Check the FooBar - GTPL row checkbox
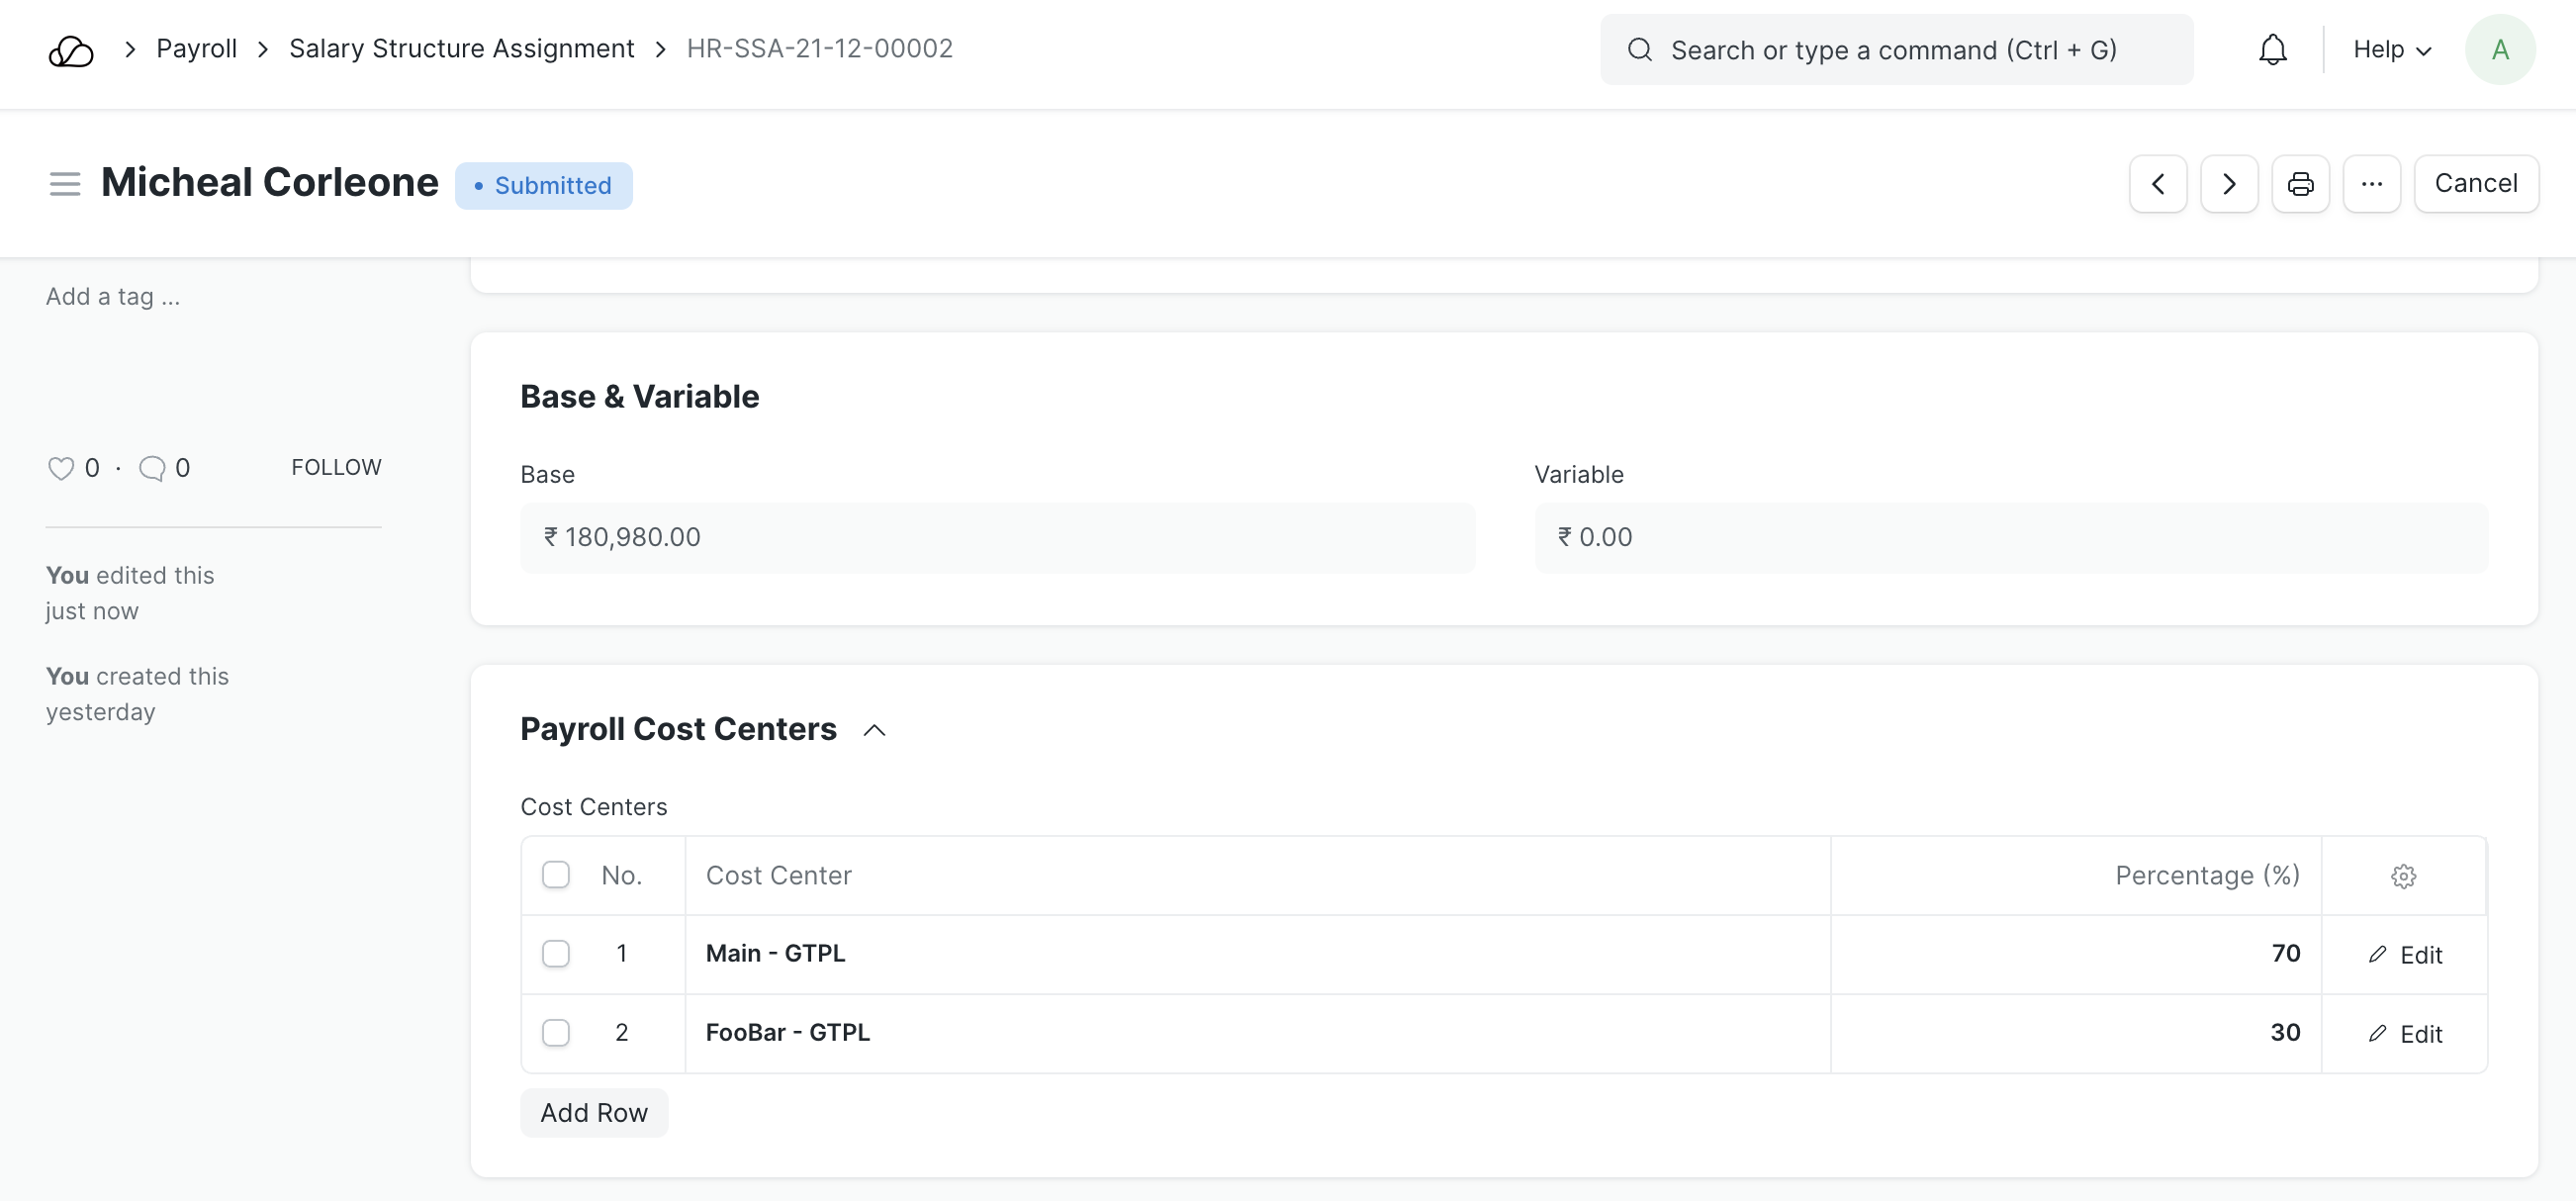The height and width of the screenshot is (1201, 2576). click(x=556, y=1033)
